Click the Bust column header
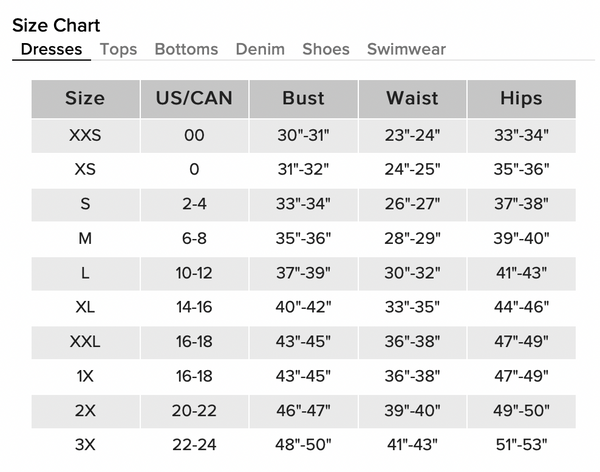Viewport: 600px width, 472px height. [303, 99]
